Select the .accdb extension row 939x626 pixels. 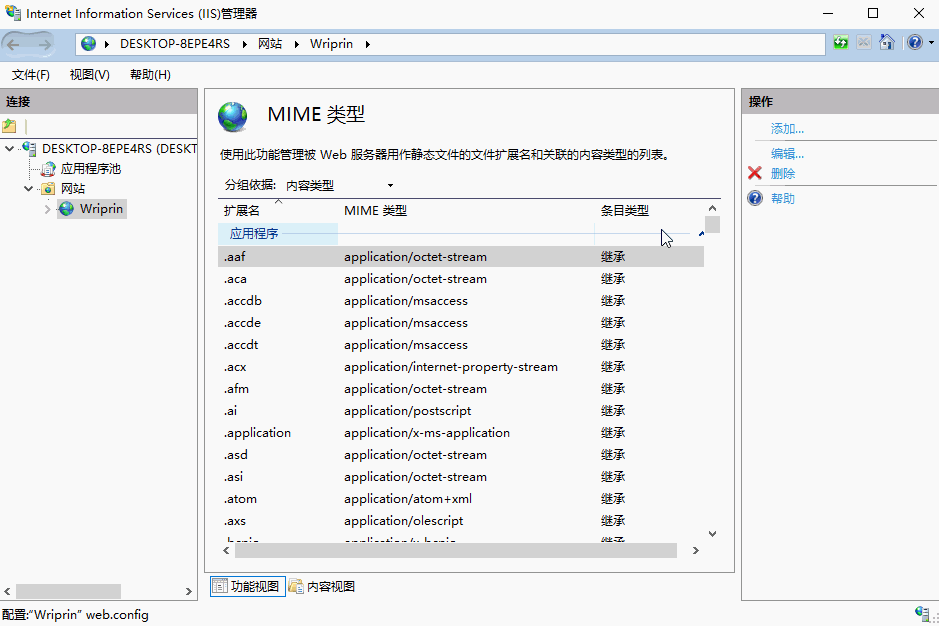click(461, 301)
